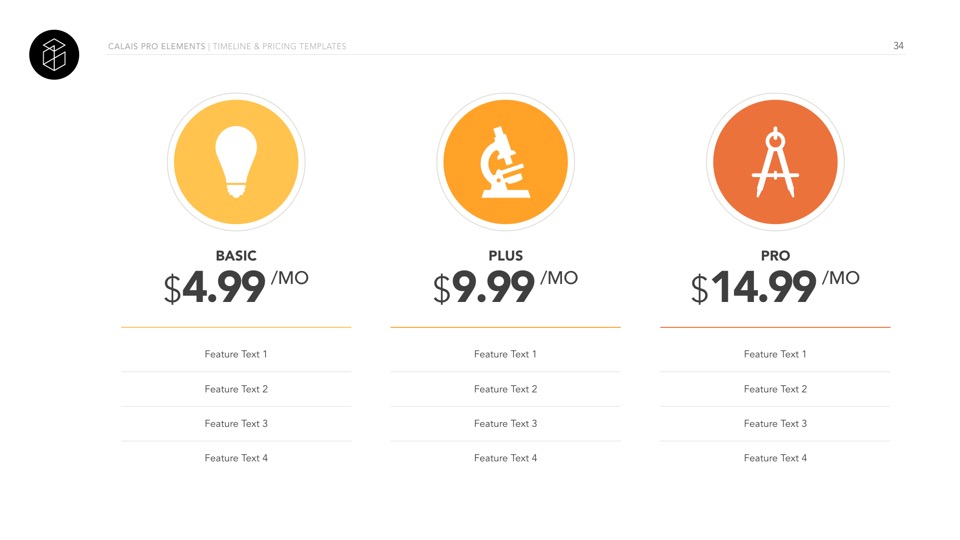
Task: Click the orange microscope icon
Action: click(505, 162)
